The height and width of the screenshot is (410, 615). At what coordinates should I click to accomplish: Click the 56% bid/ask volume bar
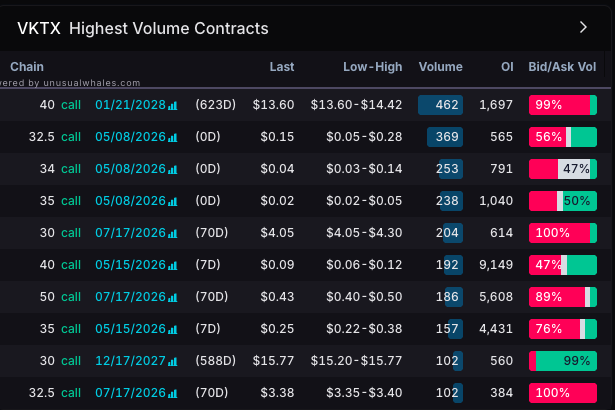(563, 137)
